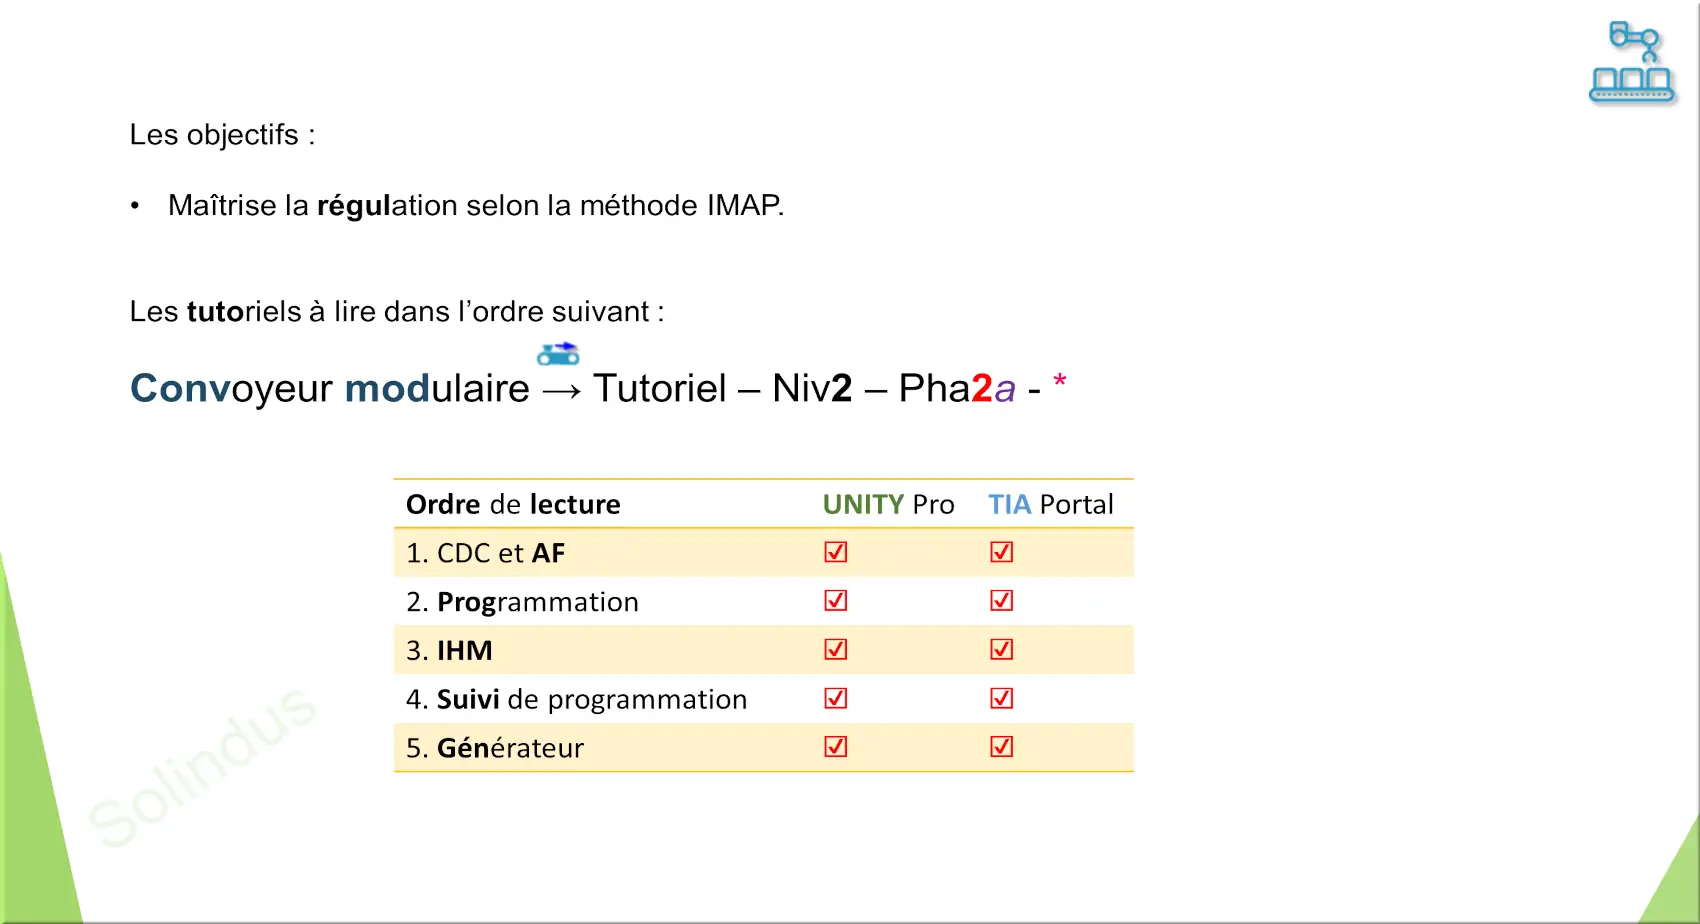Check UNITY Pro box for CDC et AF

coord(836,552)
